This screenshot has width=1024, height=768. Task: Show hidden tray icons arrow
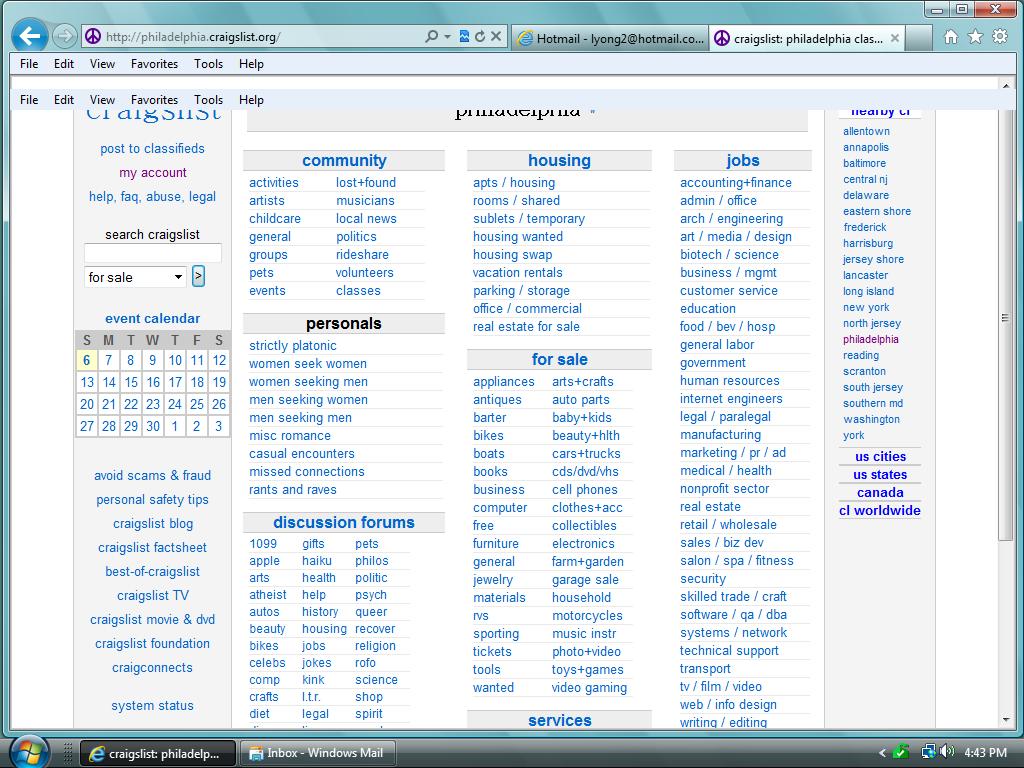pos(882,753)
